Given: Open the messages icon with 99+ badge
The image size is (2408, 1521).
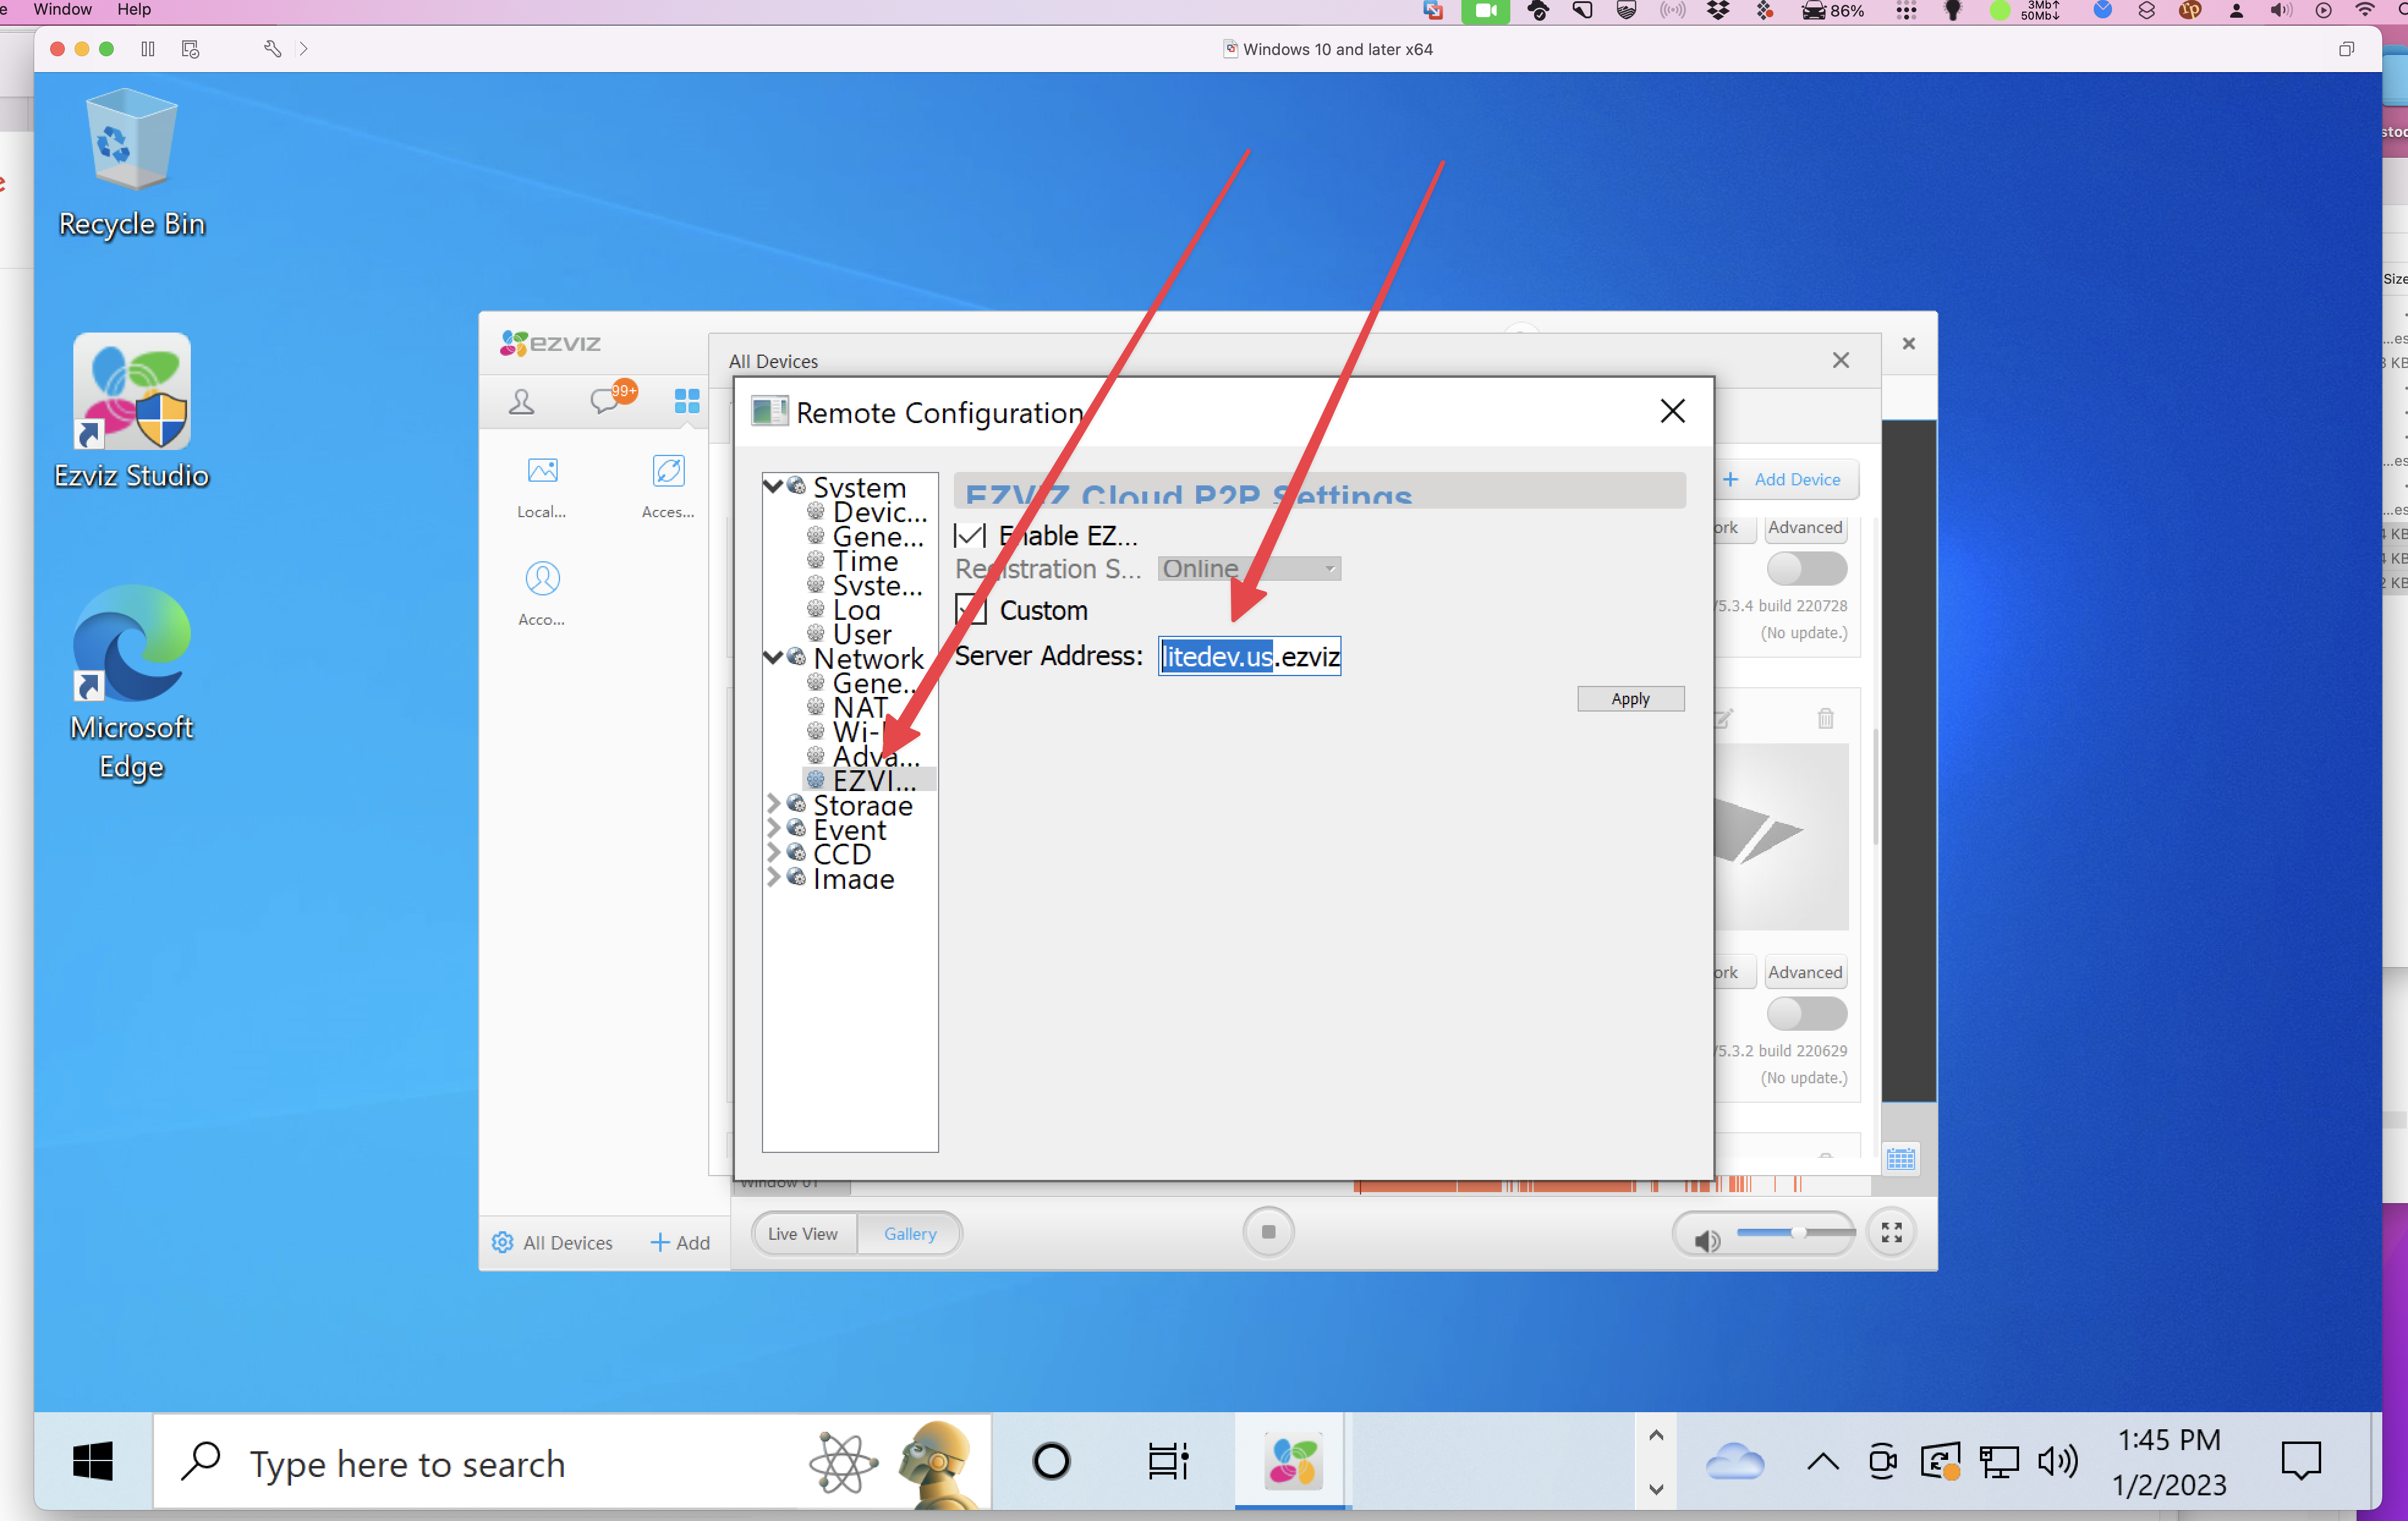Looking at the screenshot, I should click(605, 401).
